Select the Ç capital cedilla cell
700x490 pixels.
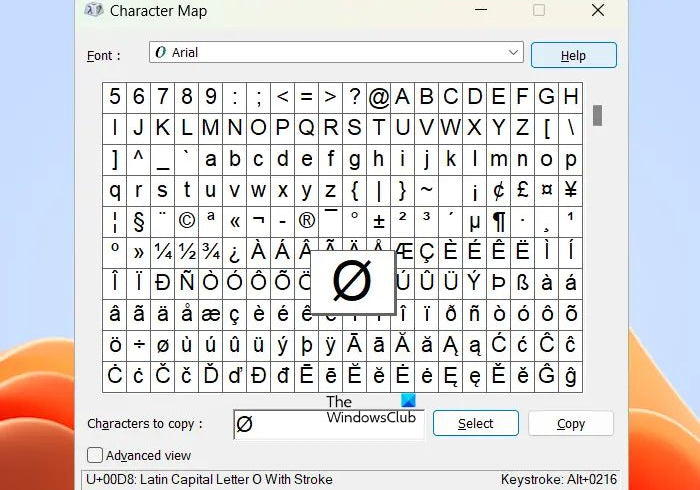pyautogui.click(x=427, y=253)
